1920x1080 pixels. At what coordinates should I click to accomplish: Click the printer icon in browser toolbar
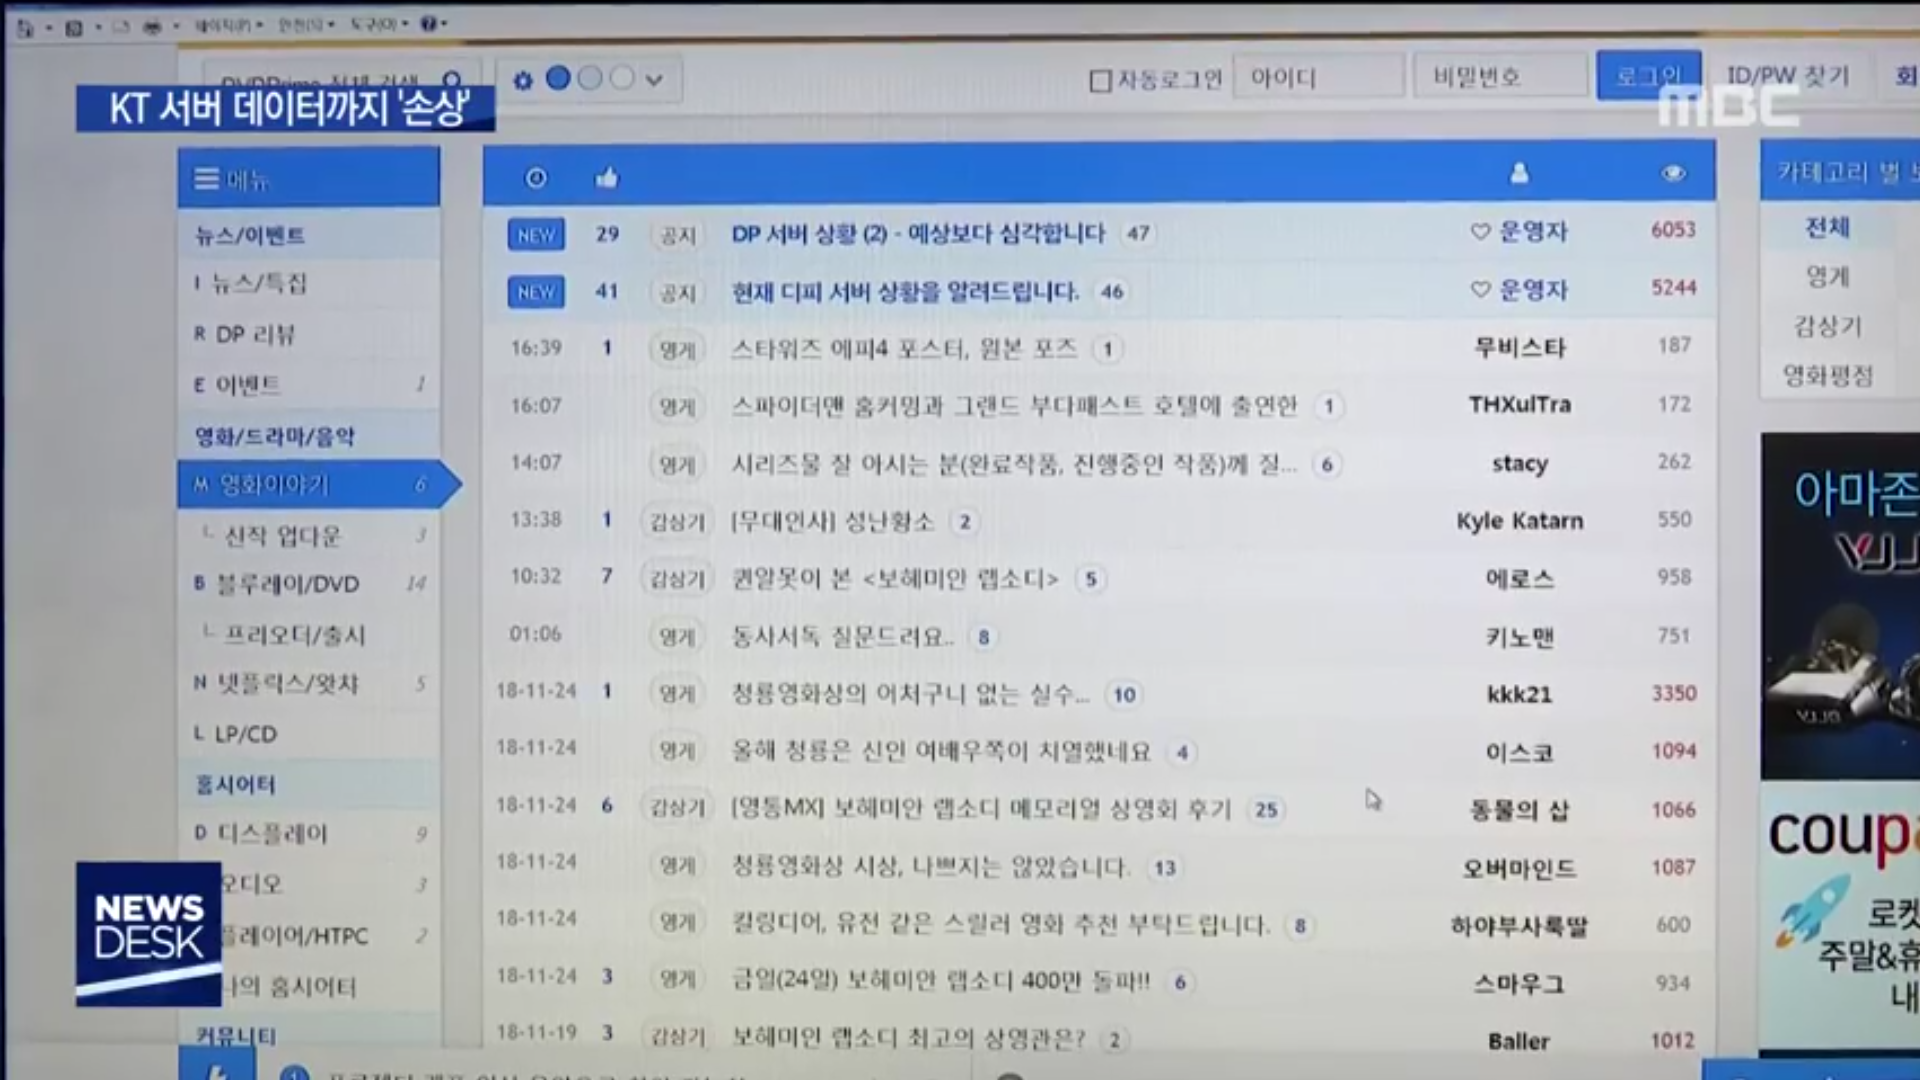click(152, 27)
